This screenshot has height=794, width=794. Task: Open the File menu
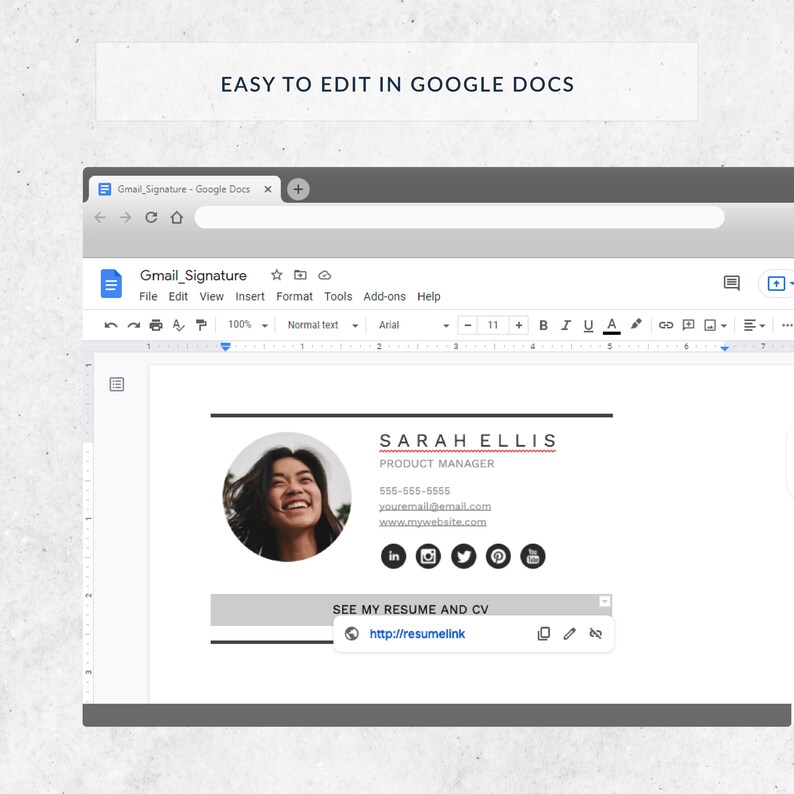(x=148, y=296)
